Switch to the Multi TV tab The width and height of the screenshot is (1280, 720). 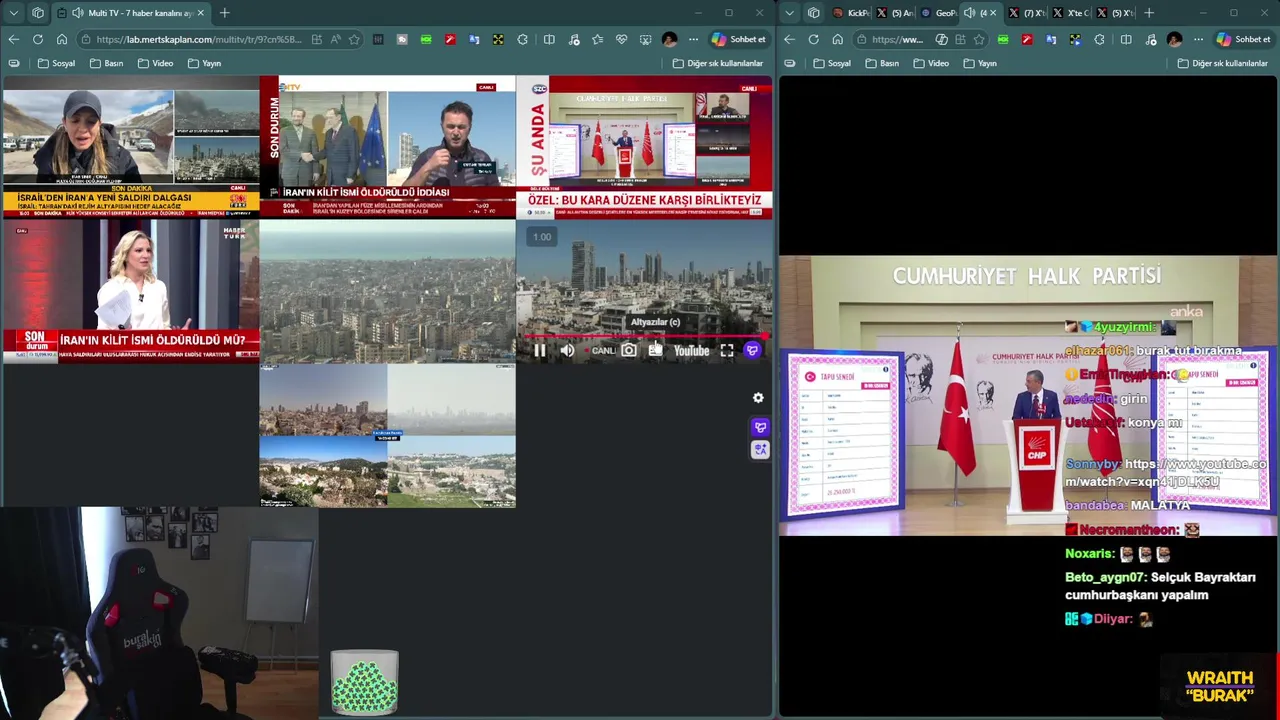pyautogui.click(x=131, y=13)
